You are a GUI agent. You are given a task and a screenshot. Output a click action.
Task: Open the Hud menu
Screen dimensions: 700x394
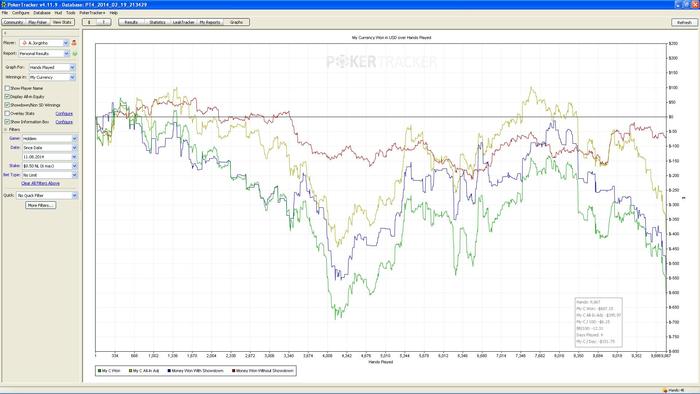click(58, 13)
